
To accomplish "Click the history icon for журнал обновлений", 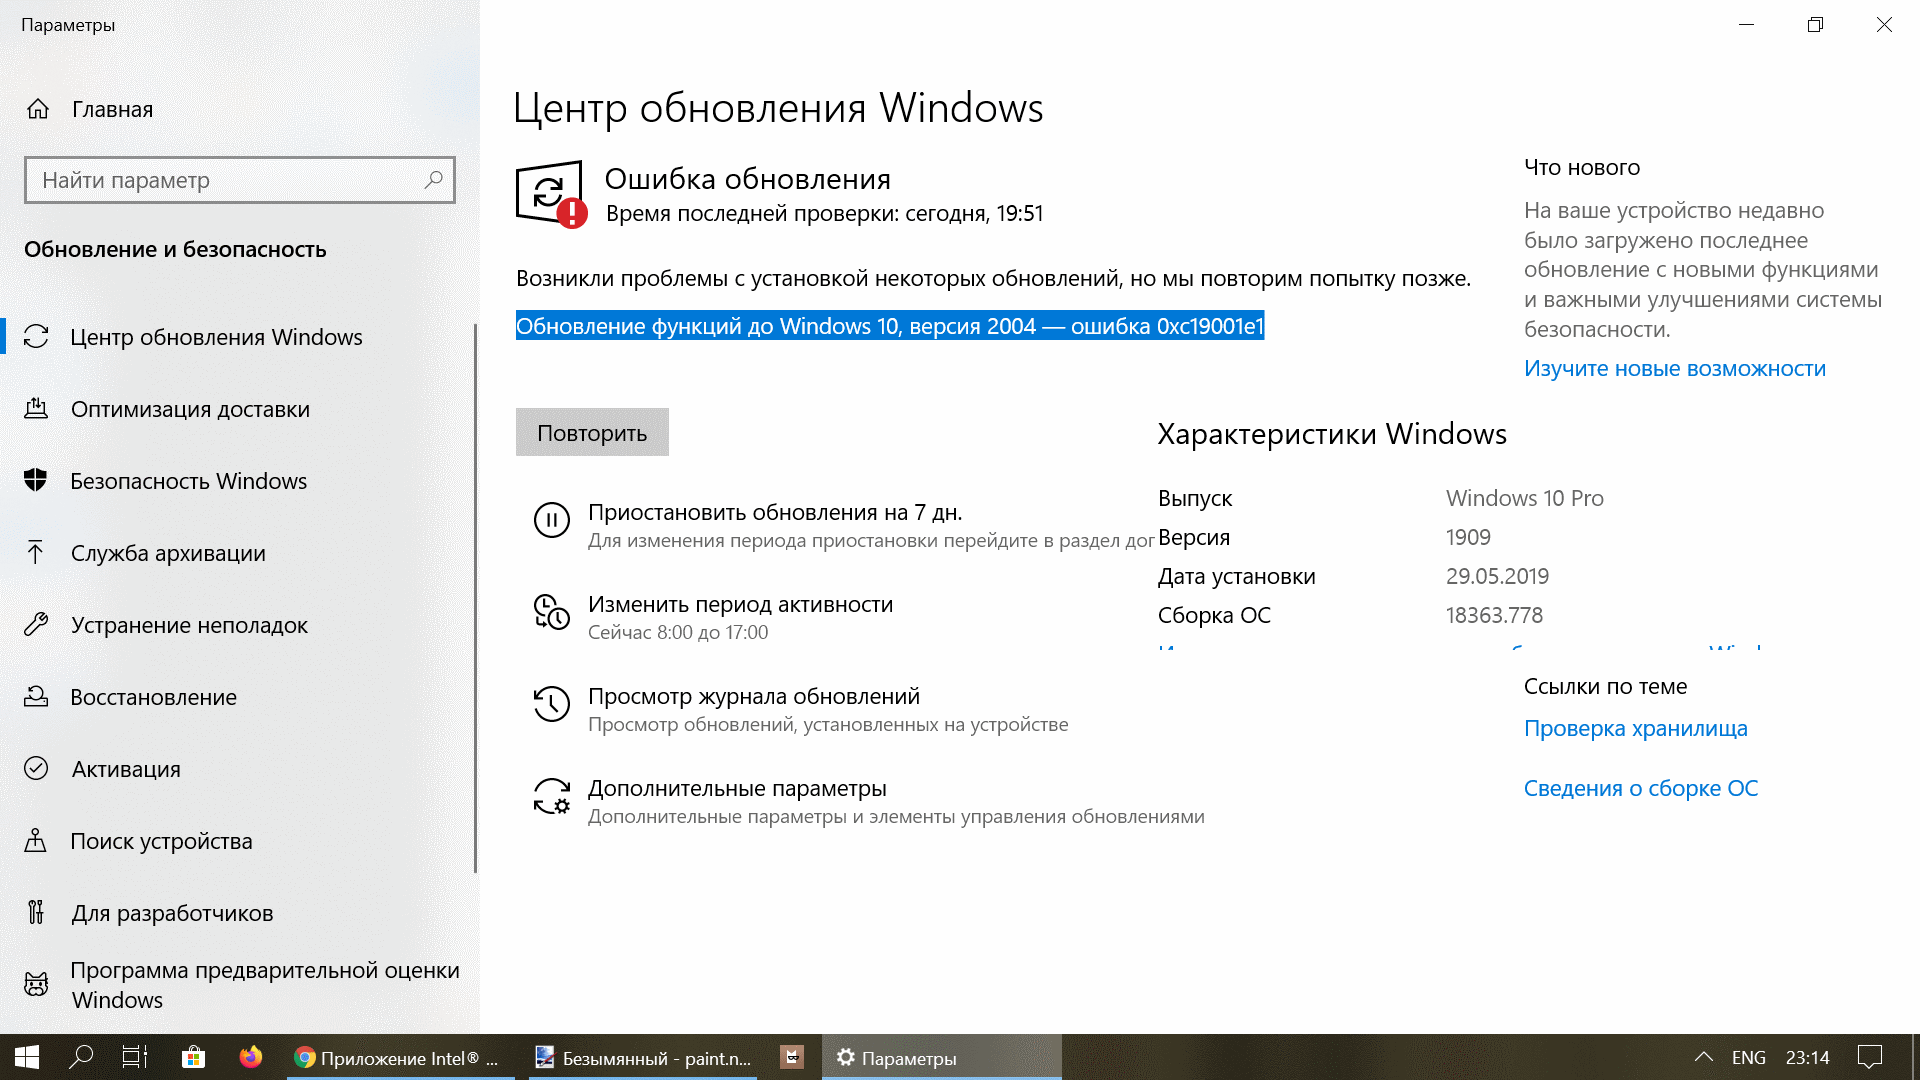I will pos(552,704).
